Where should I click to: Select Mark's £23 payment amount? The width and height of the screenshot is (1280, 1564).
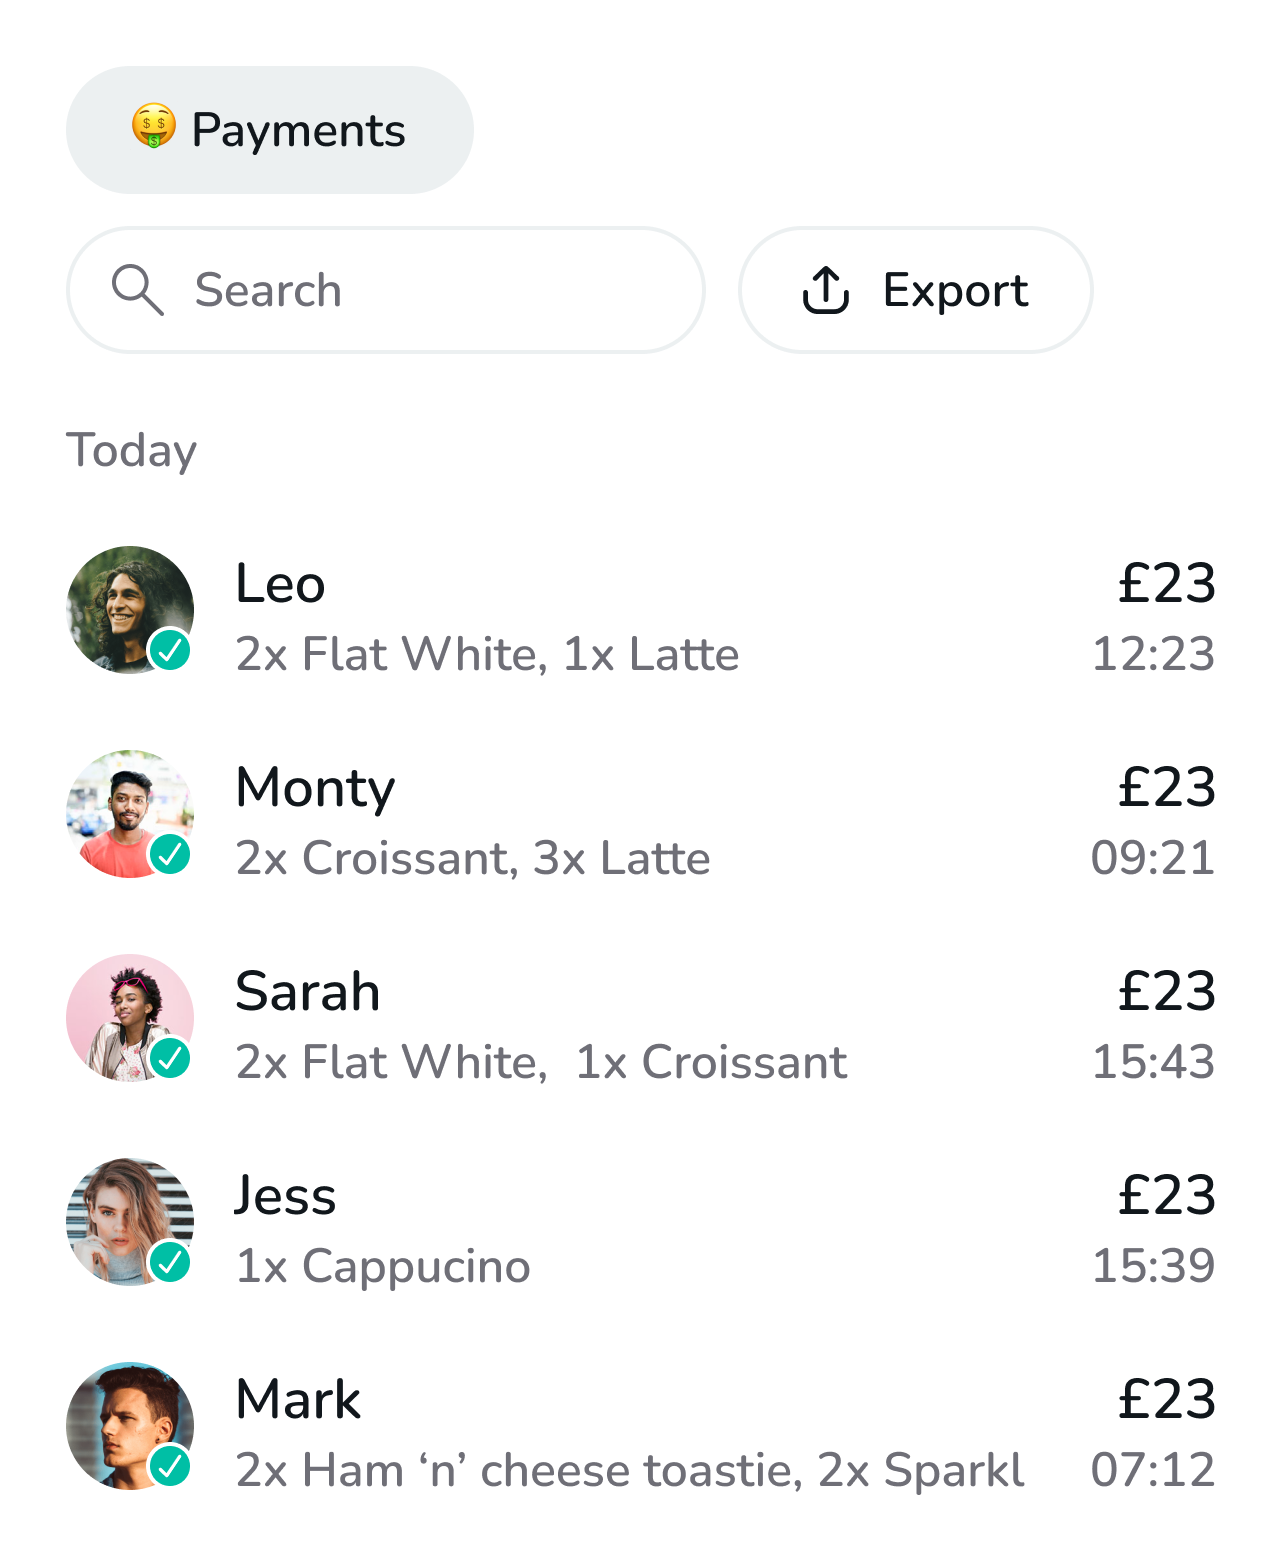[1166, 1399]
